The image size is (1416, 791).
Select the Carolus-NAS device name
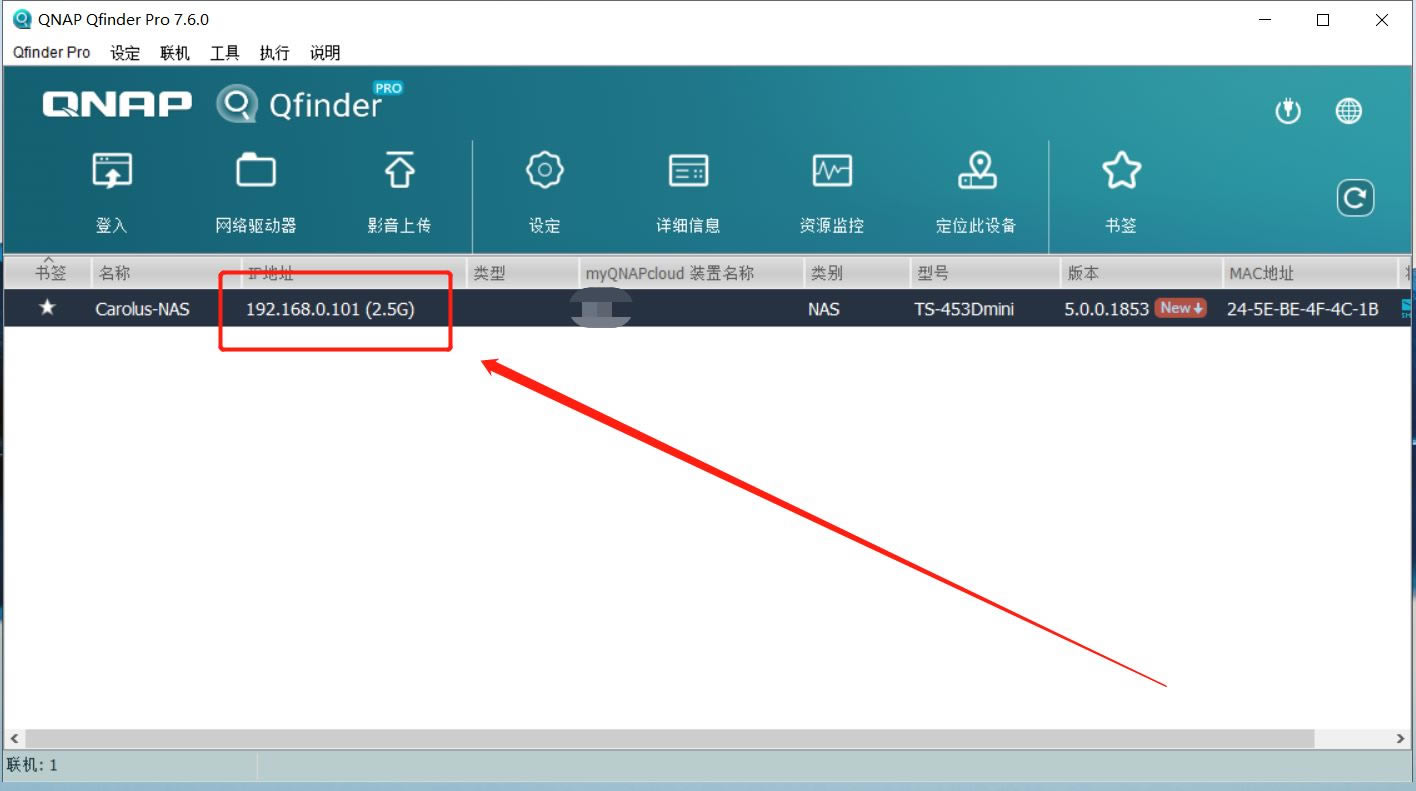(x=142, y=309)
